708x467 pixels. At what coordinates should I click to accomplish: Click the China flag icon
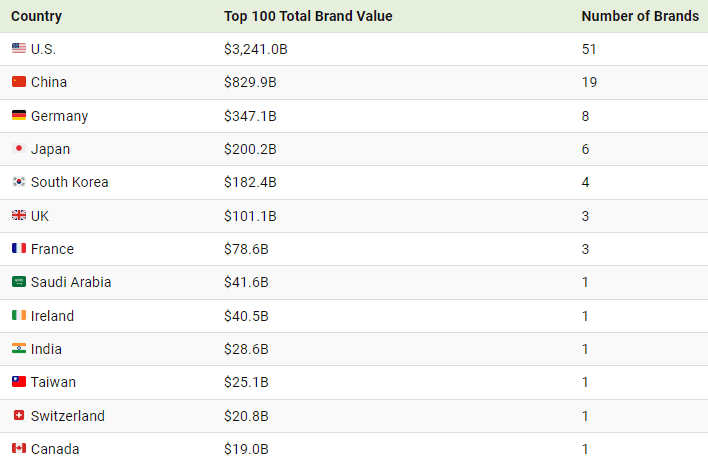pos(19,81)
